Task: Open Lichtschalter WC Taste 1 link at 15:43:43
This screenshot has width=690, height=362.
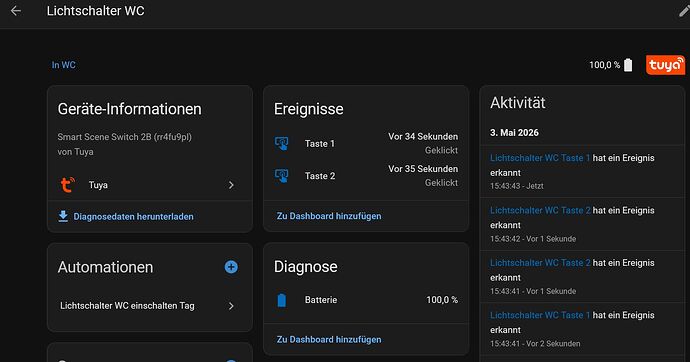Action: click(x=540, y=158)
